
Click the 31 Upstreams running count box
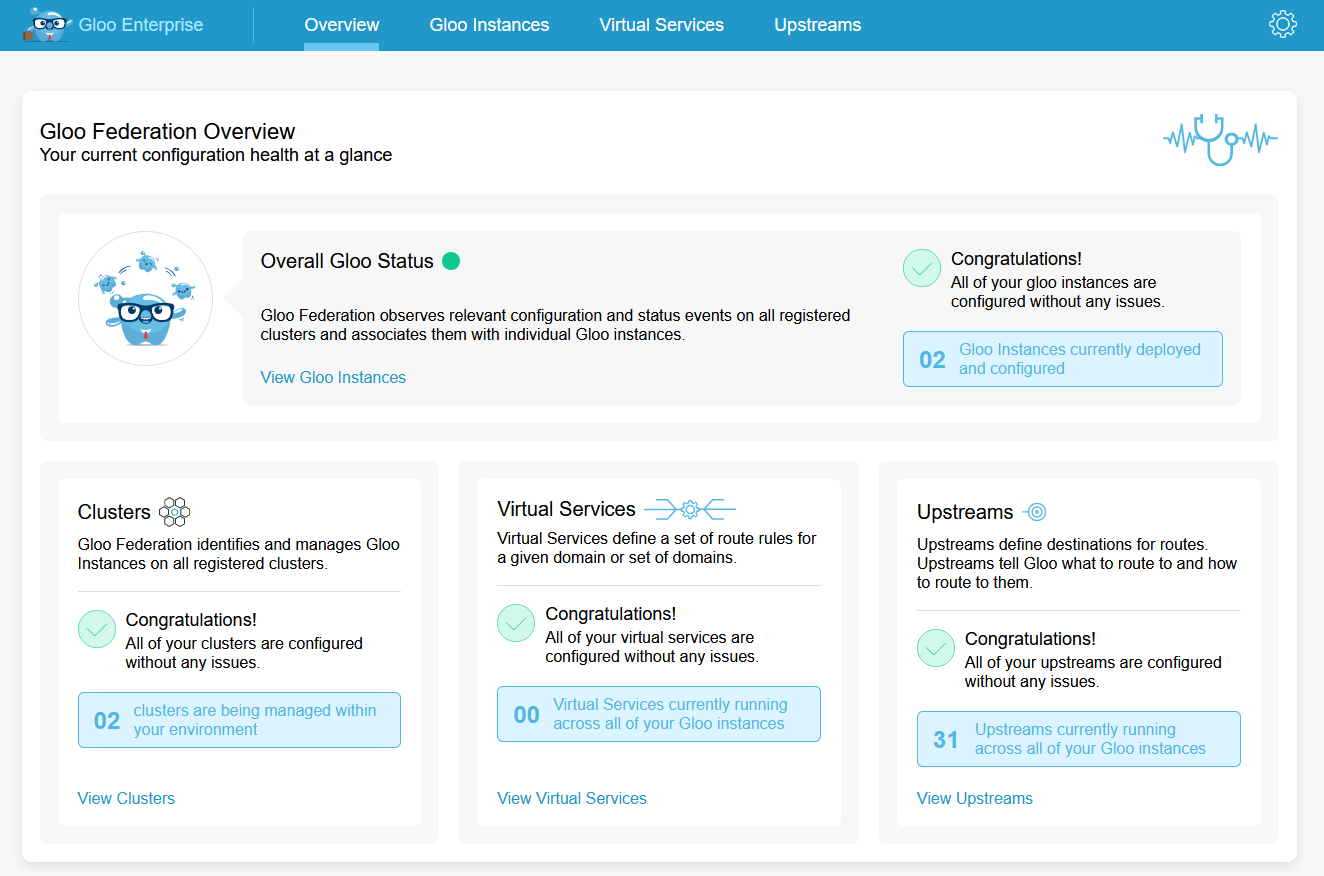point(1079,739)
